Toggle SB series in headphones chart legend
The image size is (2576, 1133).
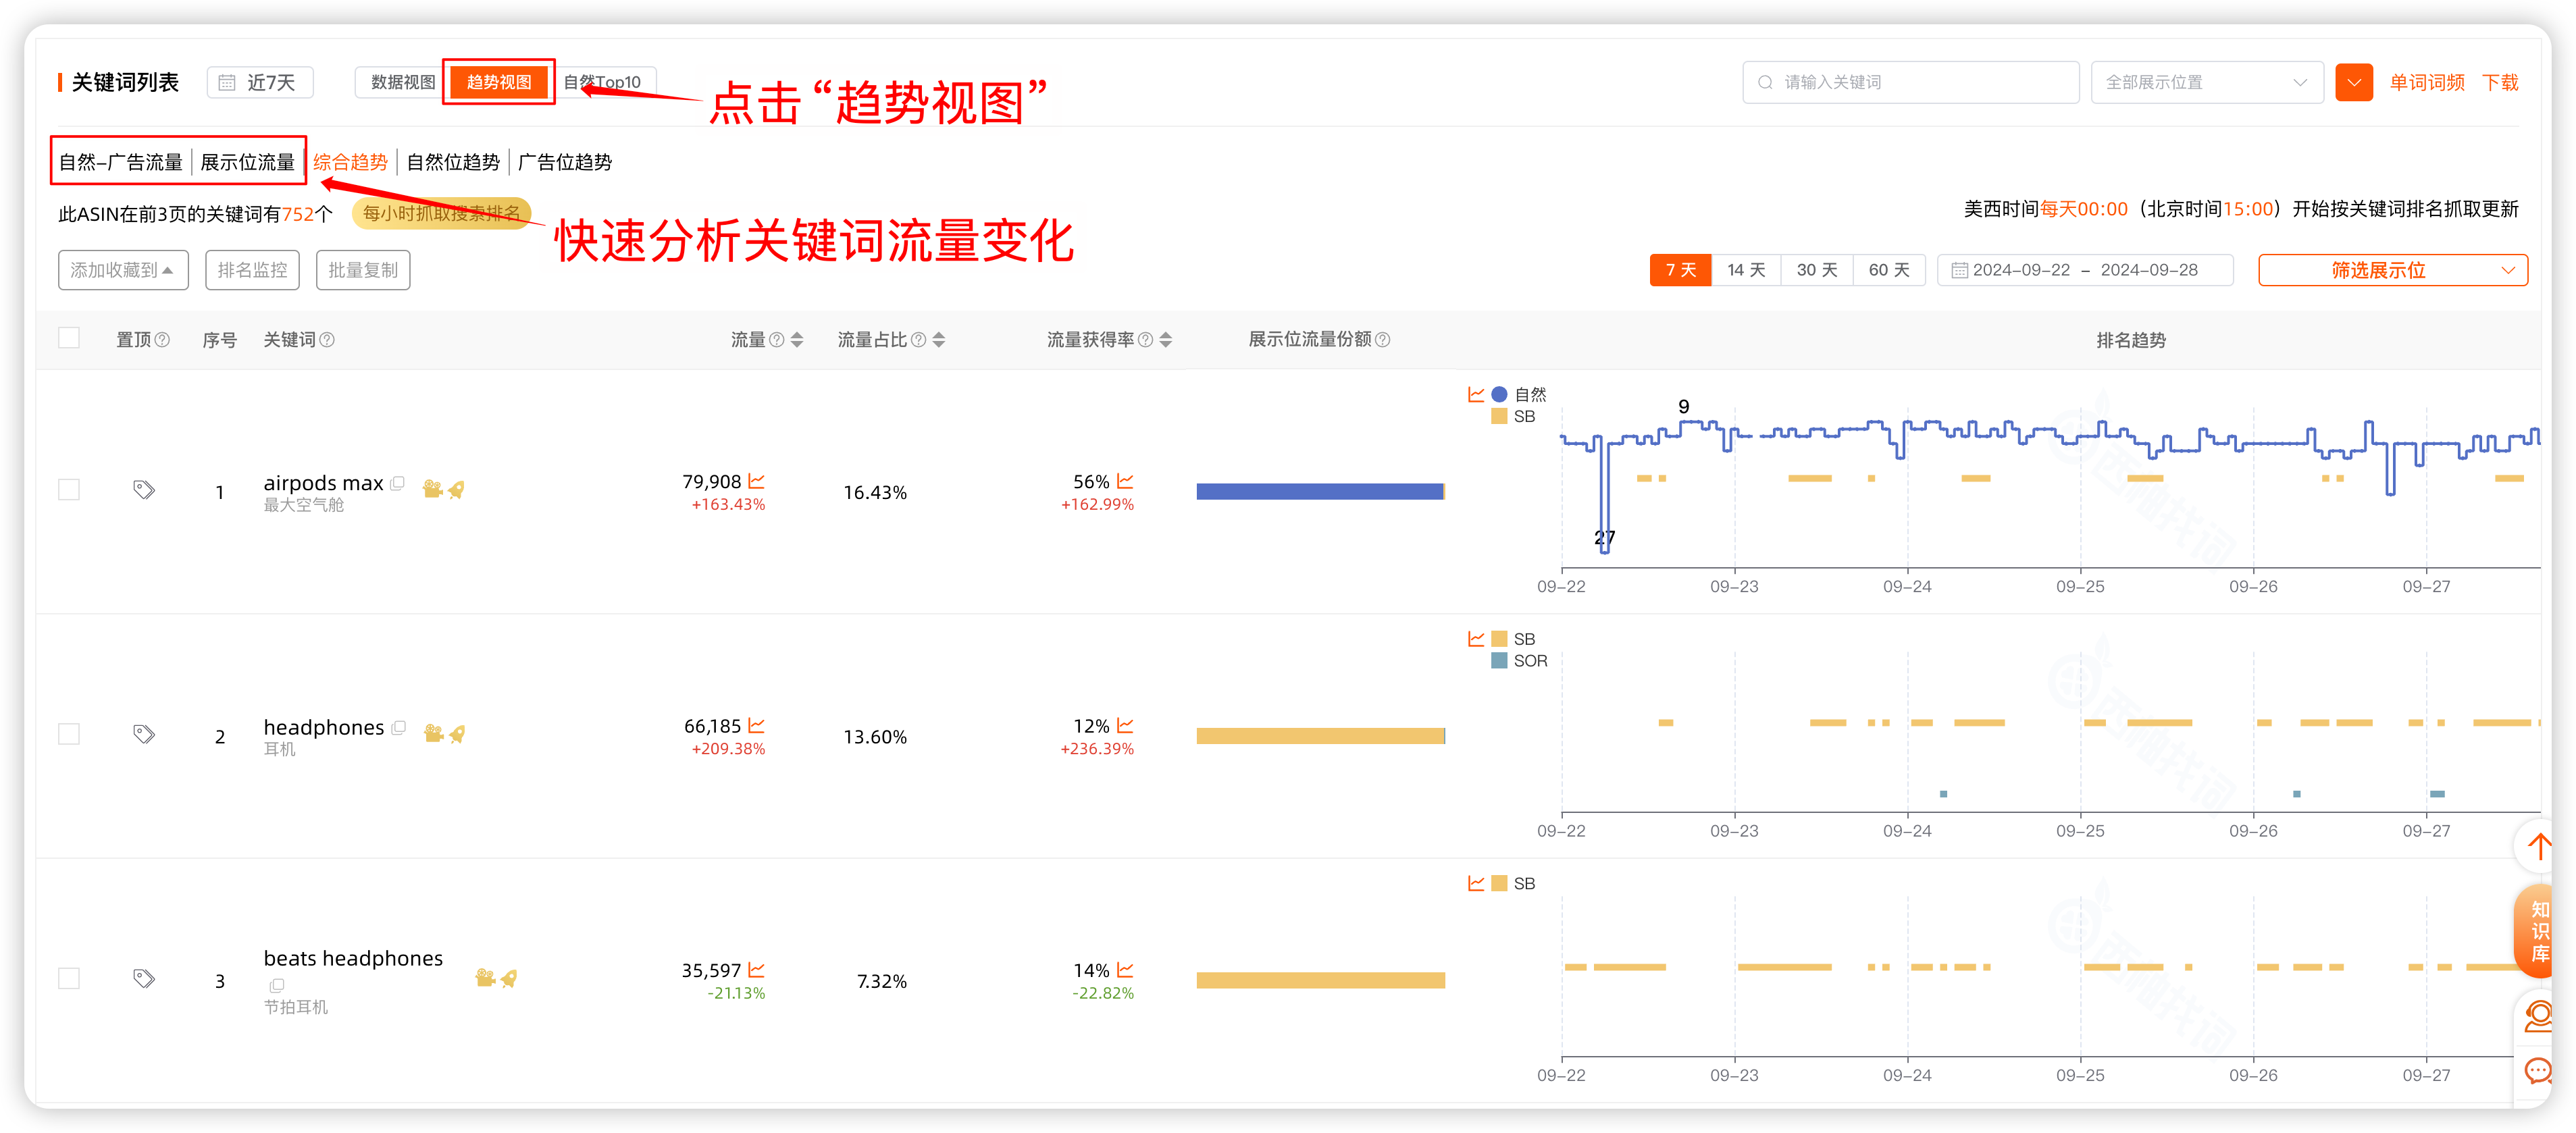pos(1513,638)
